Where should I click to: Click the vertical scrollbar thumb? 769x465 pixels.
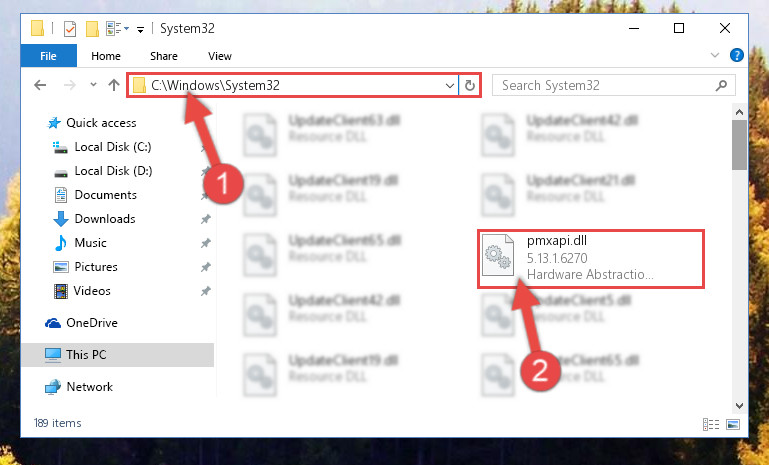click(x=739, y=145)
